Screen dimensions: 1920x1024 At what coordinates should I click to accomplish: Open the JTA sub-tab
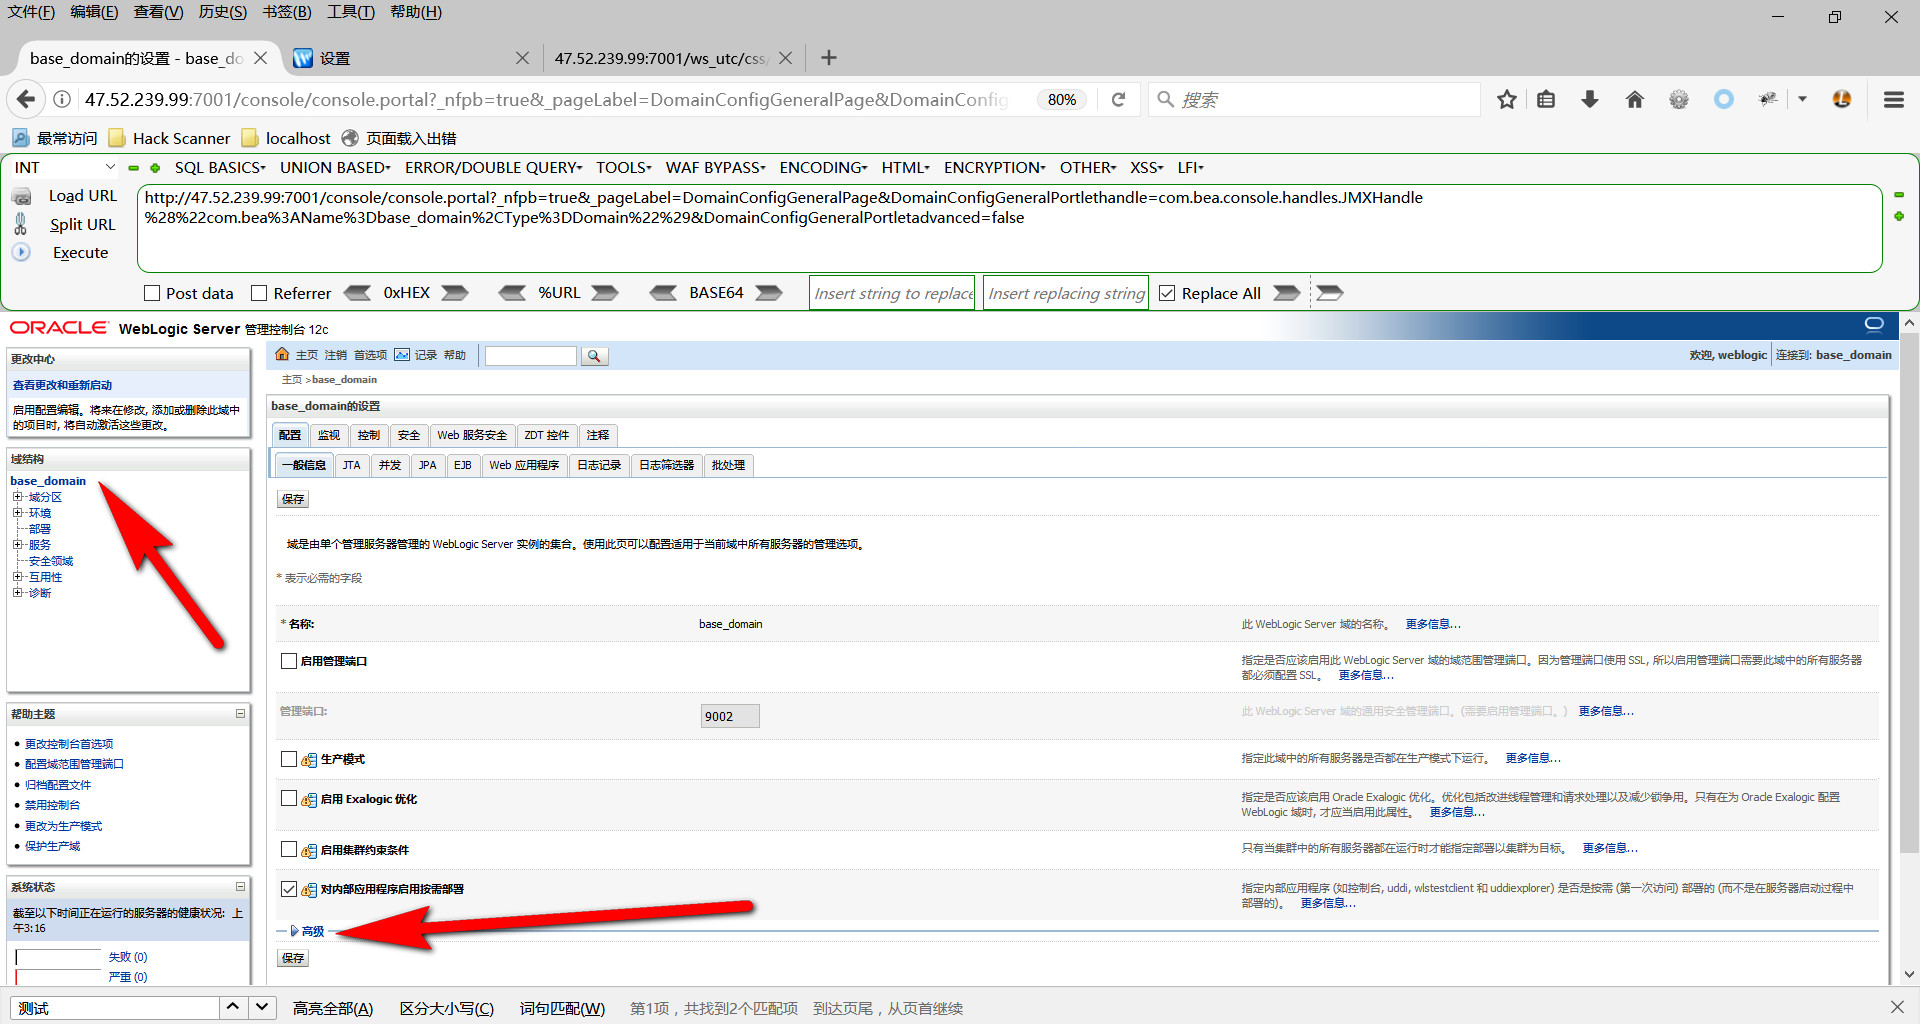pos(352,465)
